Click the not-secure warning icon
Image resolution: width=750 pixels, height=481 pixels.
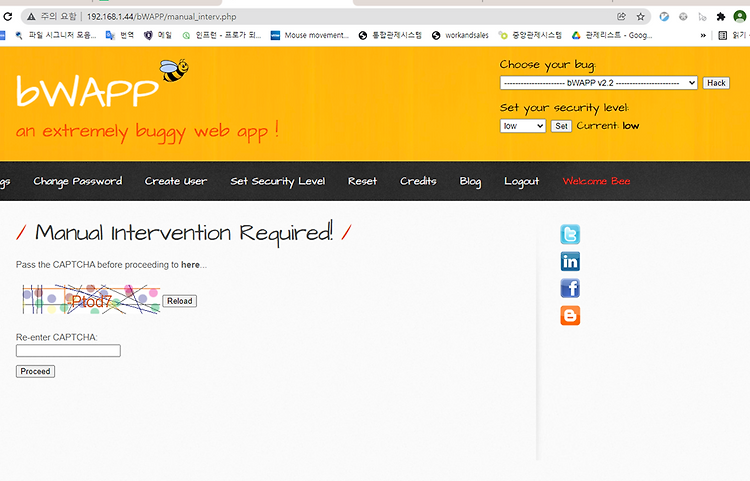point(31,17)
